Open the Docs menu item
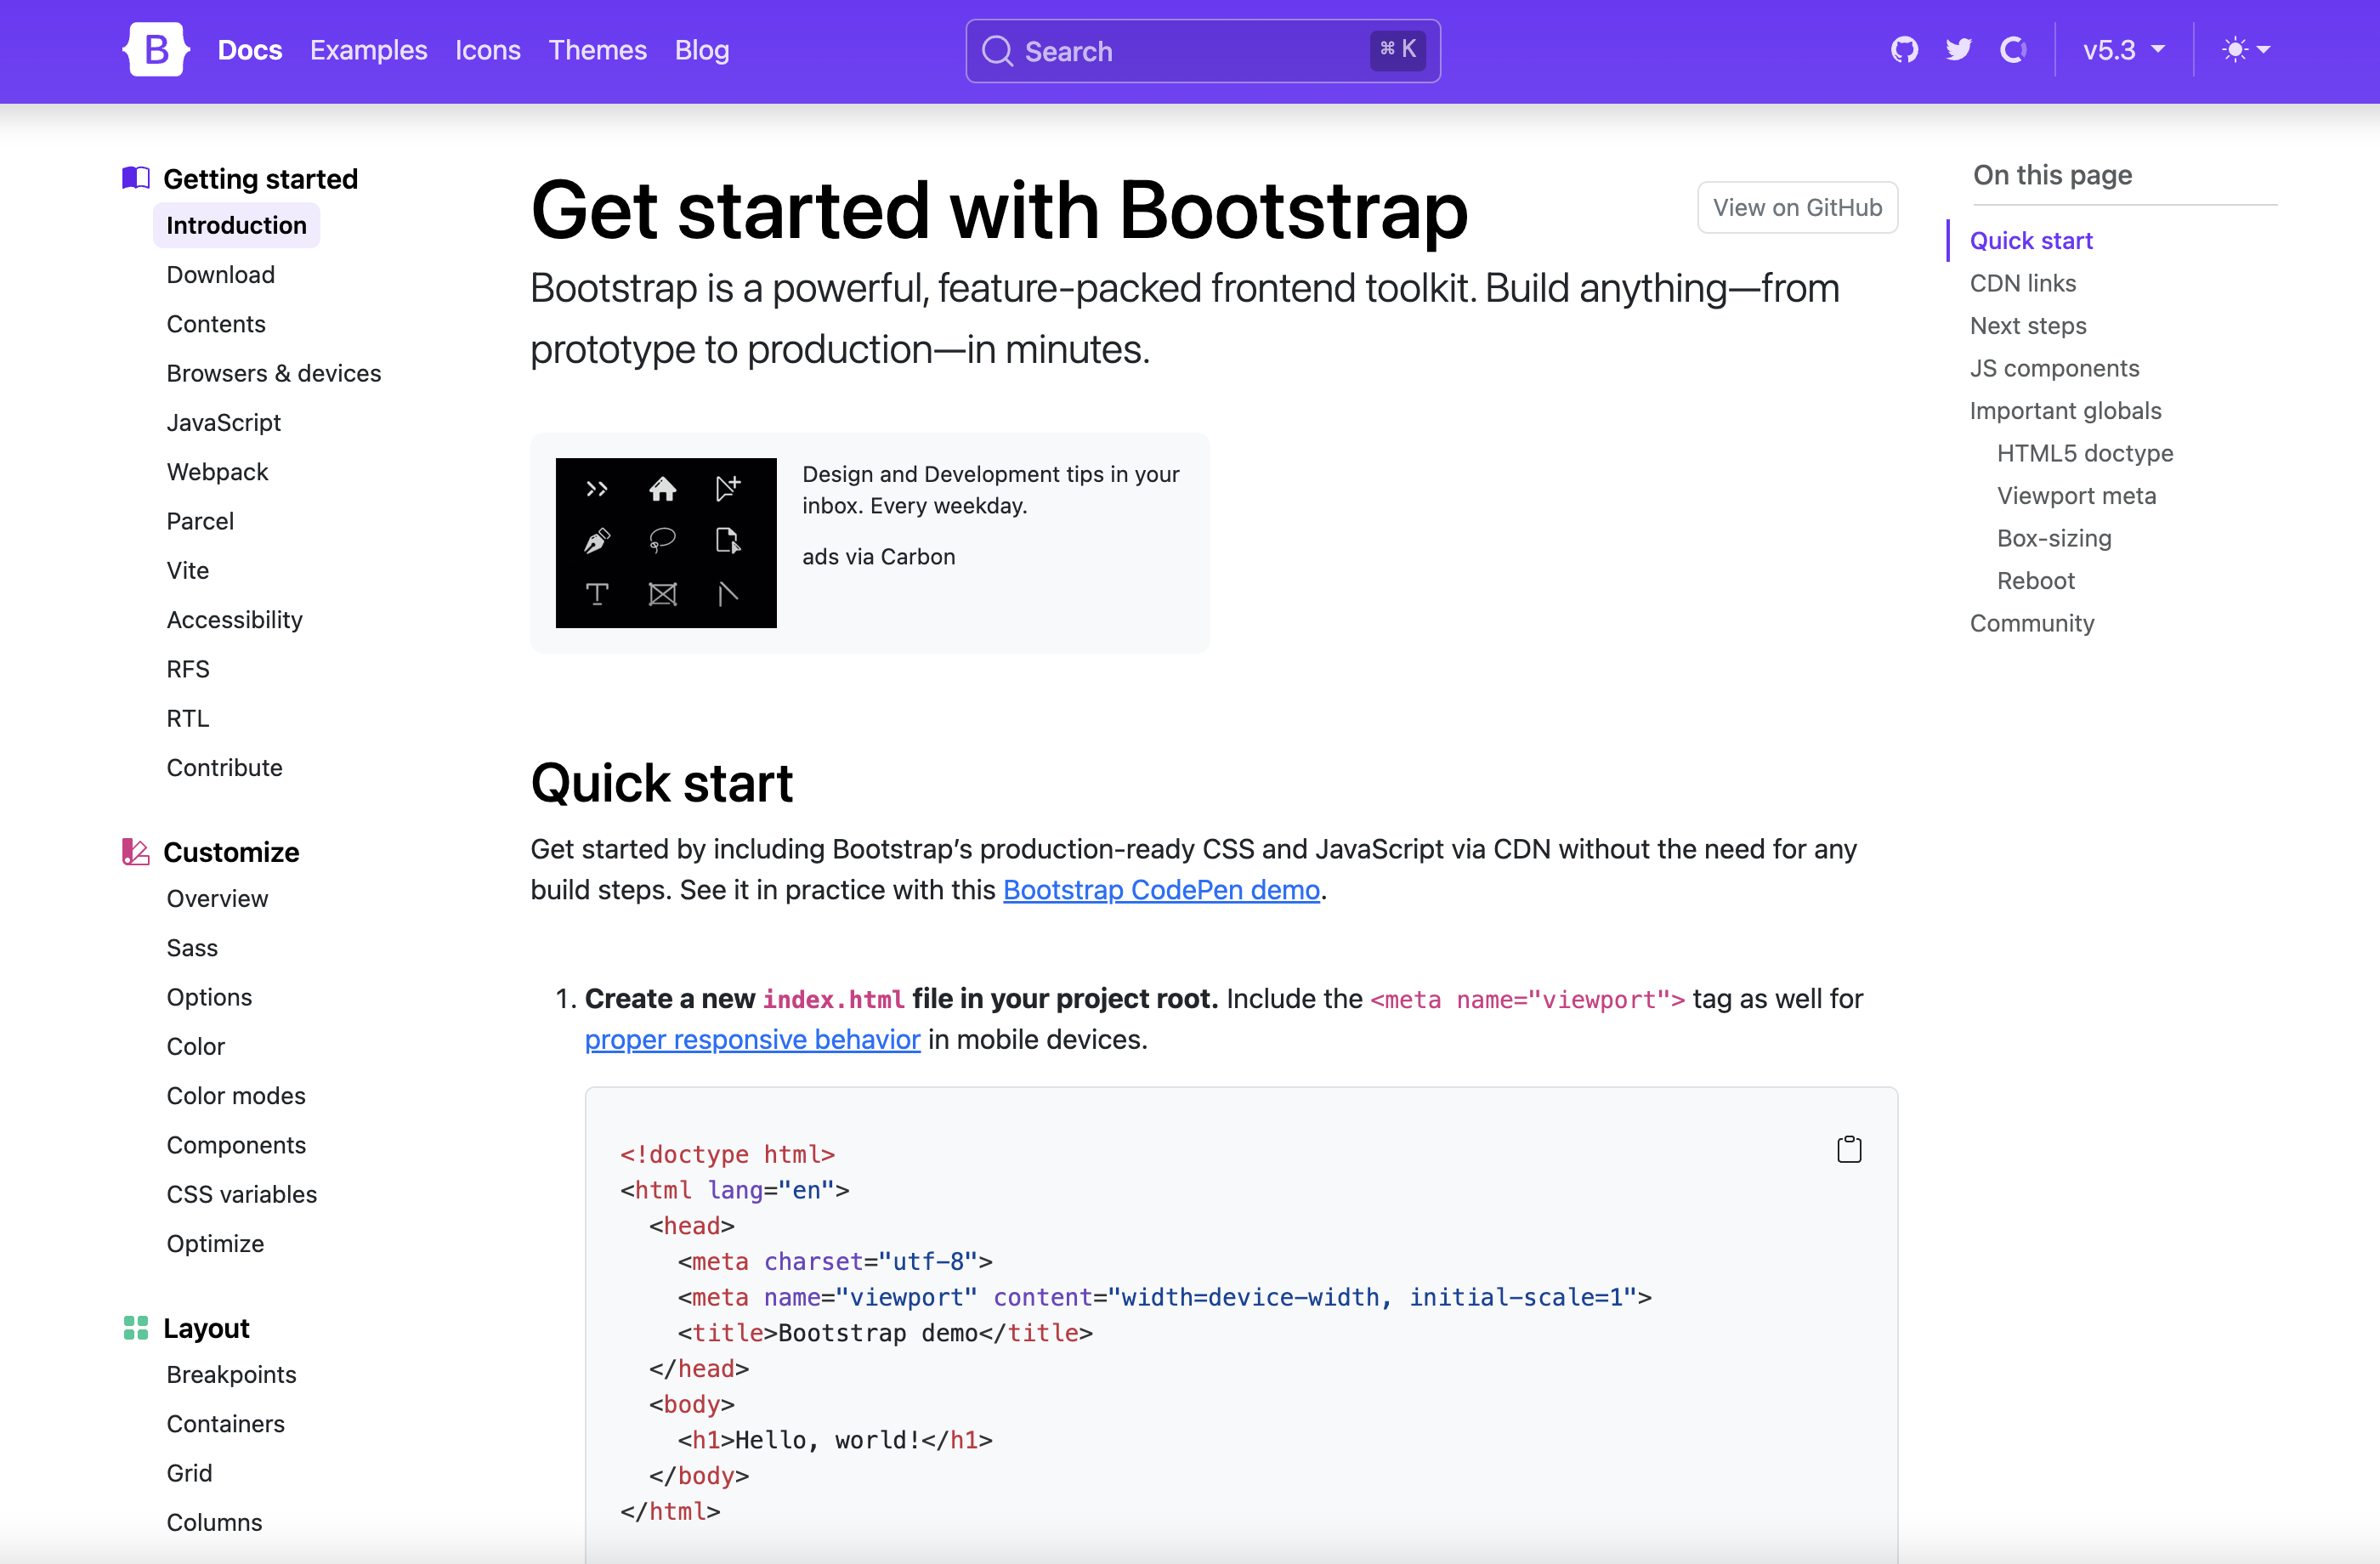The image size is (2380, 1564). point(249,49)
